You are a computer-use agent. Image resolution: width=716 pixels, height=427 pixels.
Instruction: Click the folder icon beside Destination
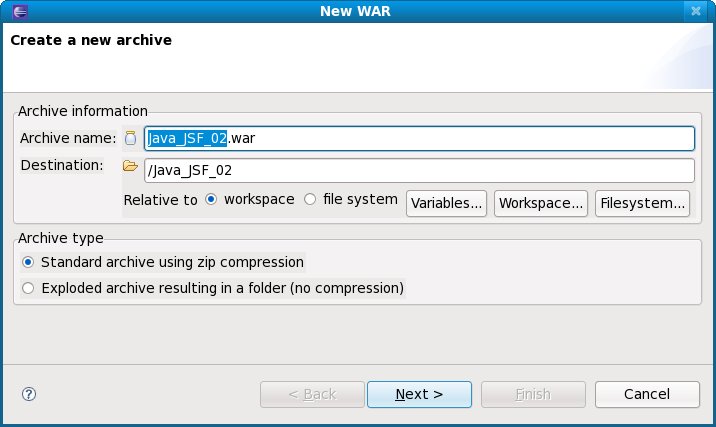coord(130,166)
